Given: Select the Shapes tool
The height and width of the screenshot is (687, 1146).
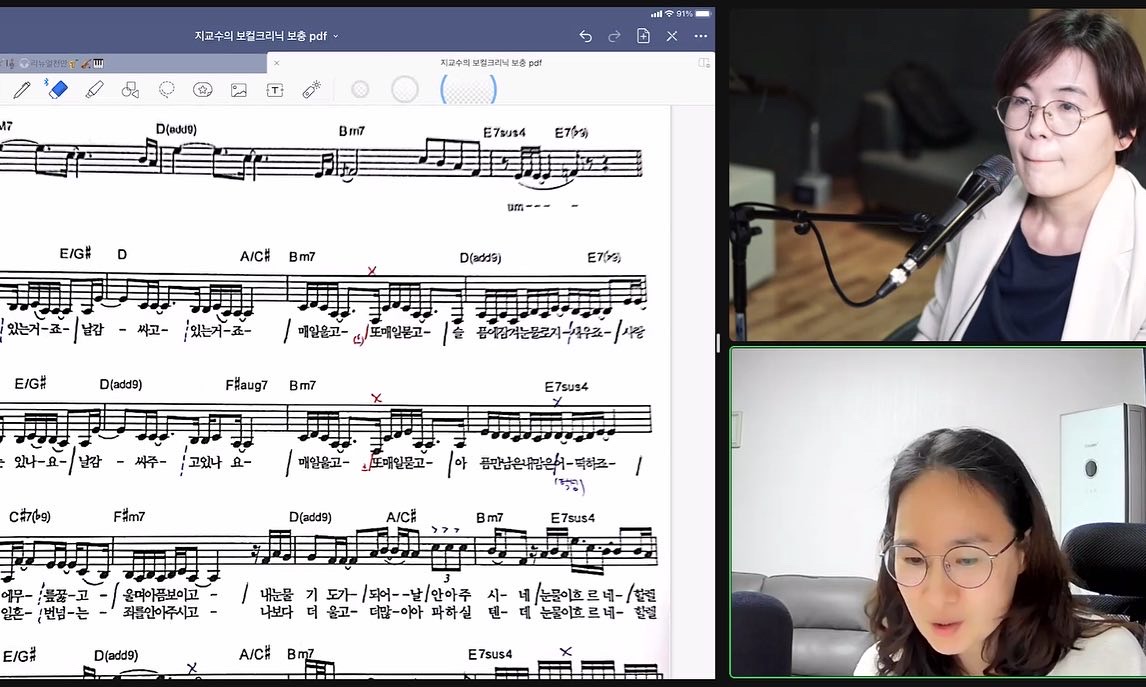Looking at the screenshot, I should click(x=130, y=90).
